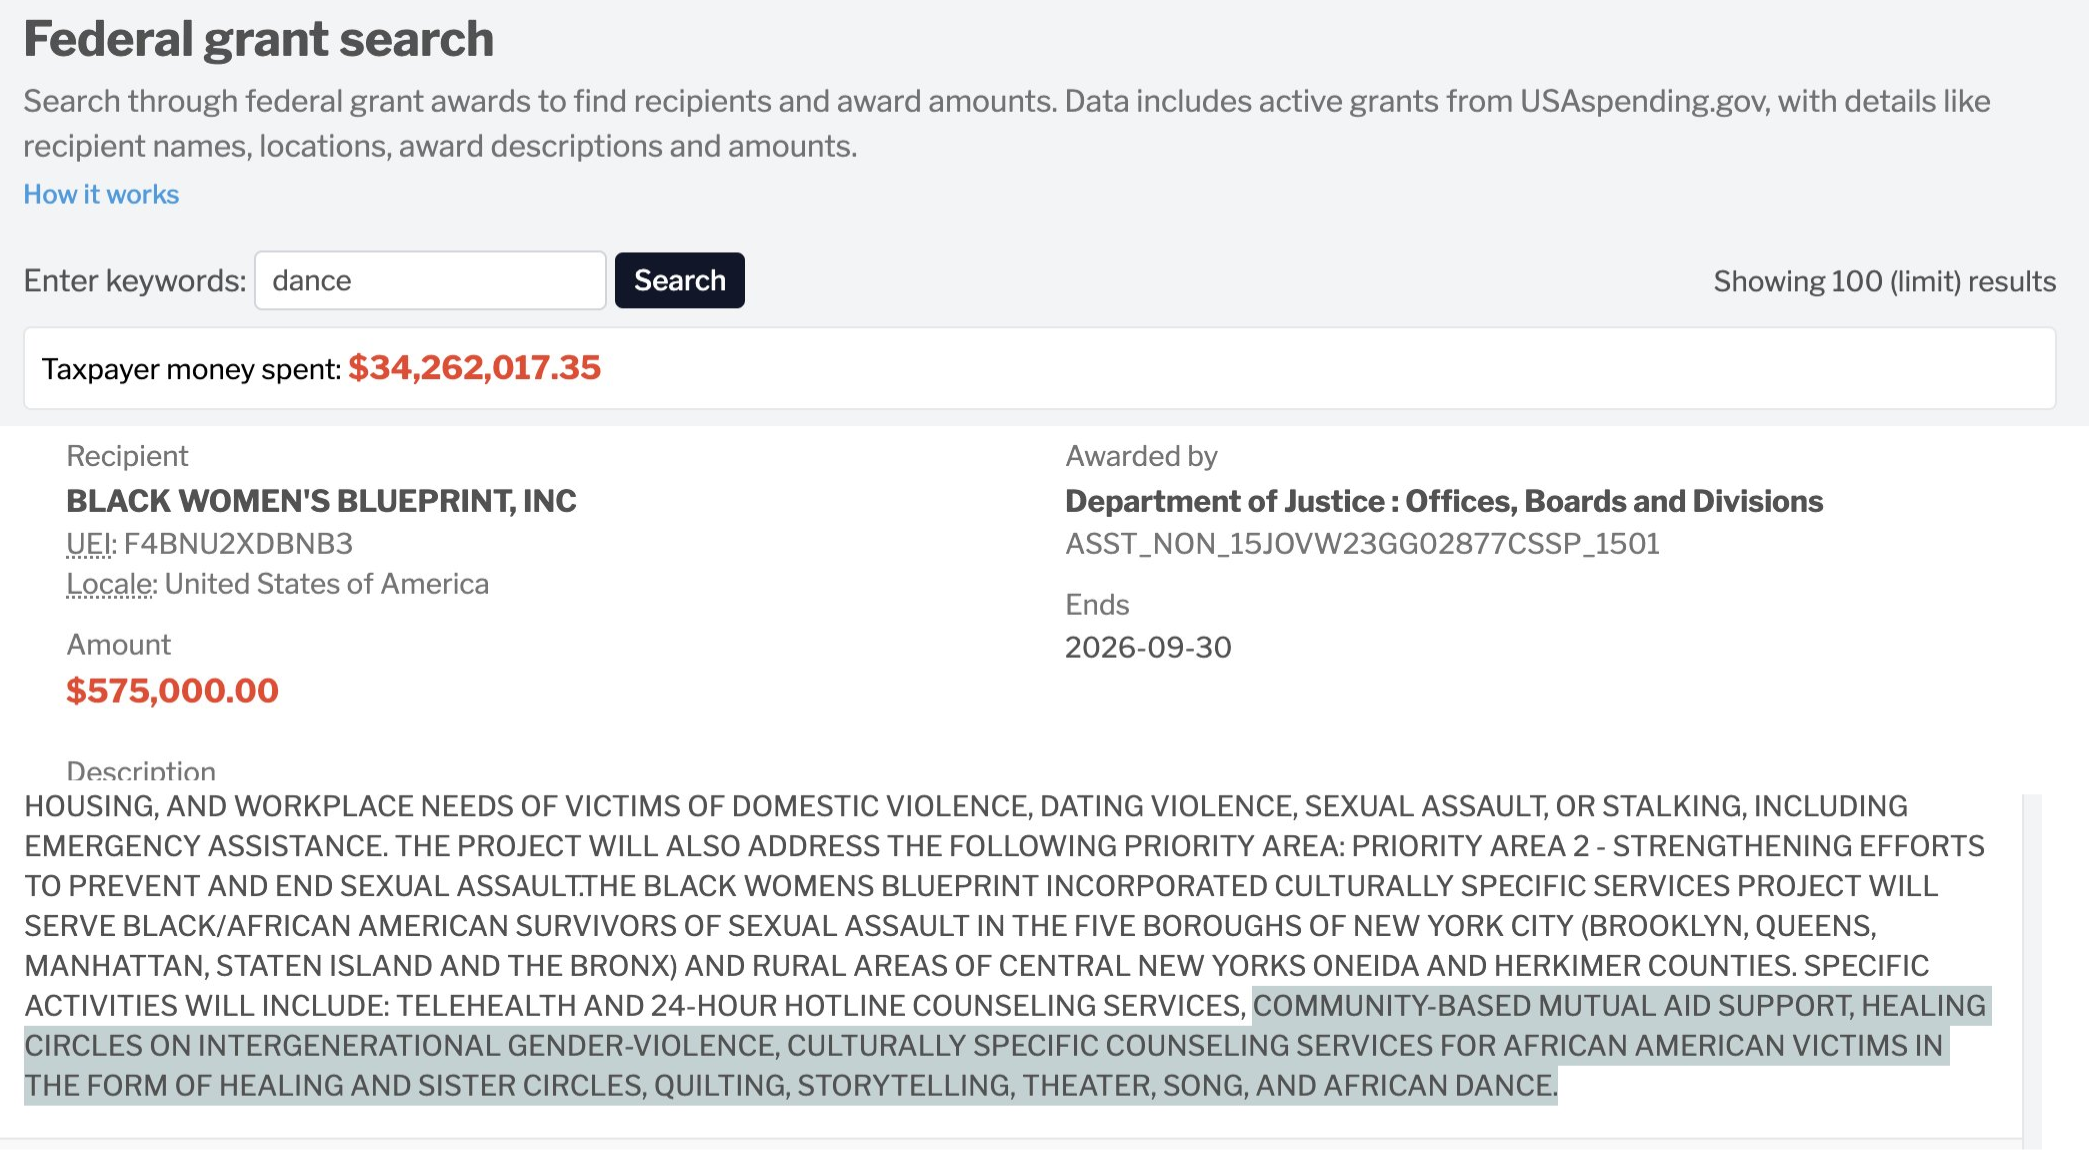Click the UEI value F4BNU2XDBNB3

pos(238,544)
